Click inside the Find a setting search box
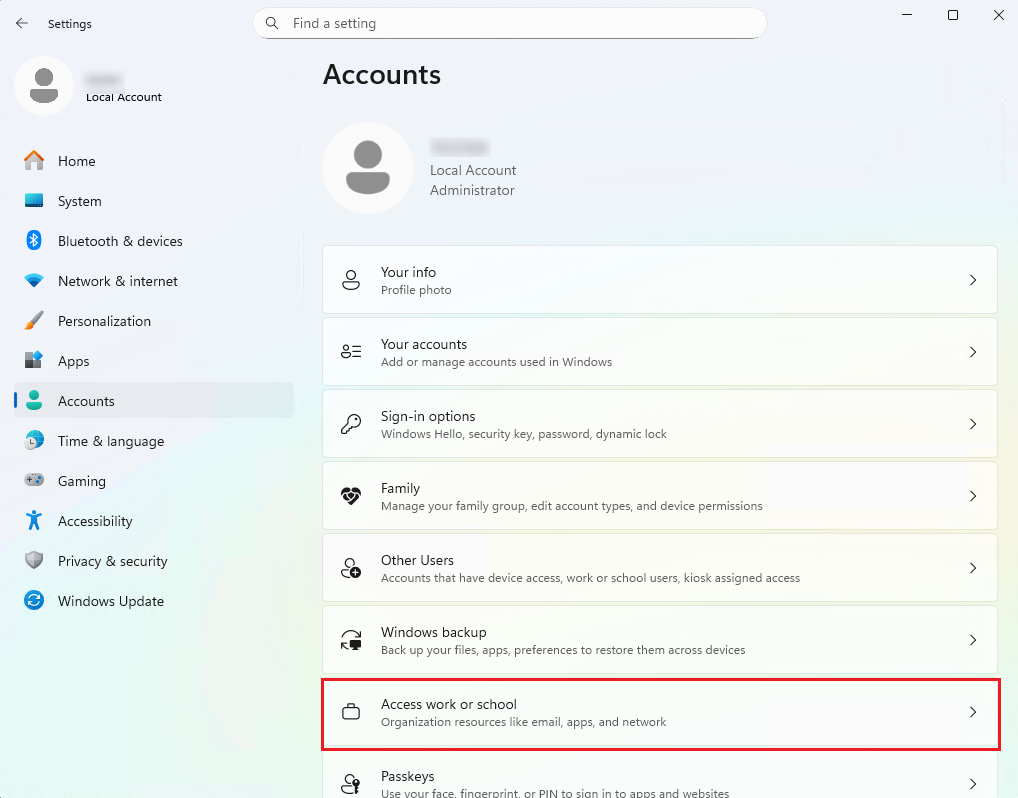This screenshot has height=798, width=1018. [510, 23]
